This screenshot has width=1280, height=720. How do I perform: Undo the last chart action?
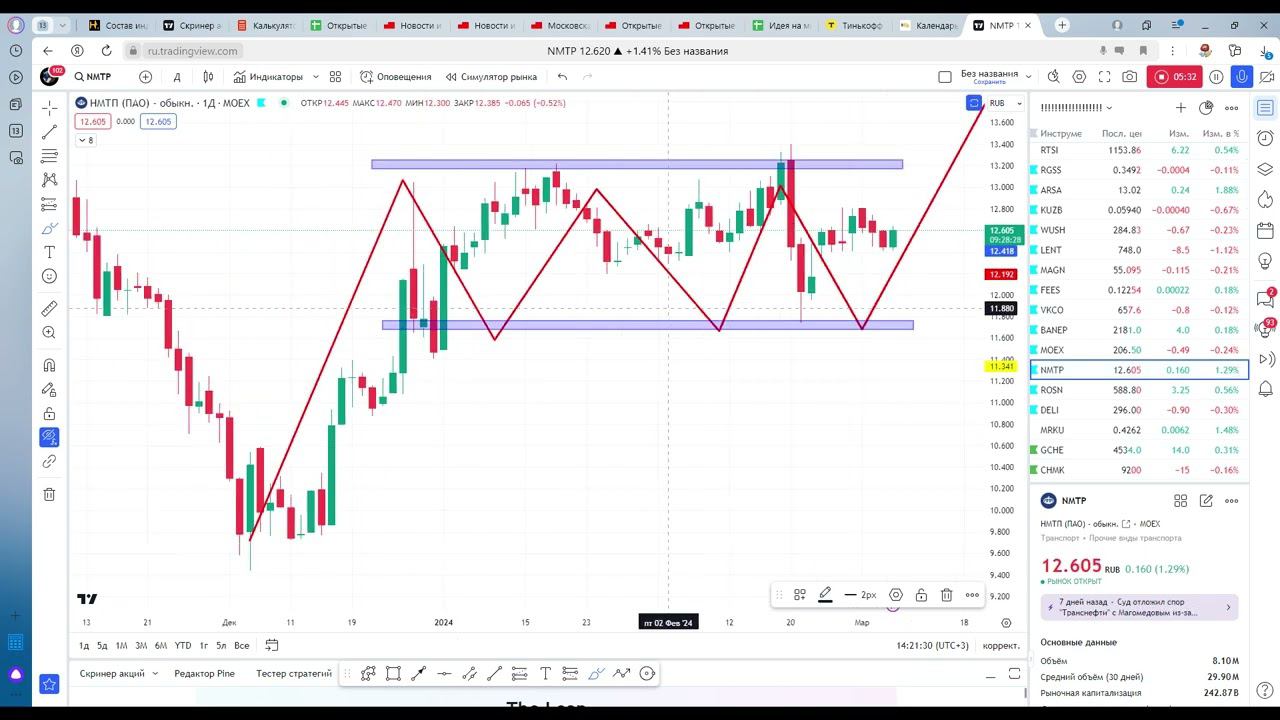pyautogui.click(x=562, y=76)
